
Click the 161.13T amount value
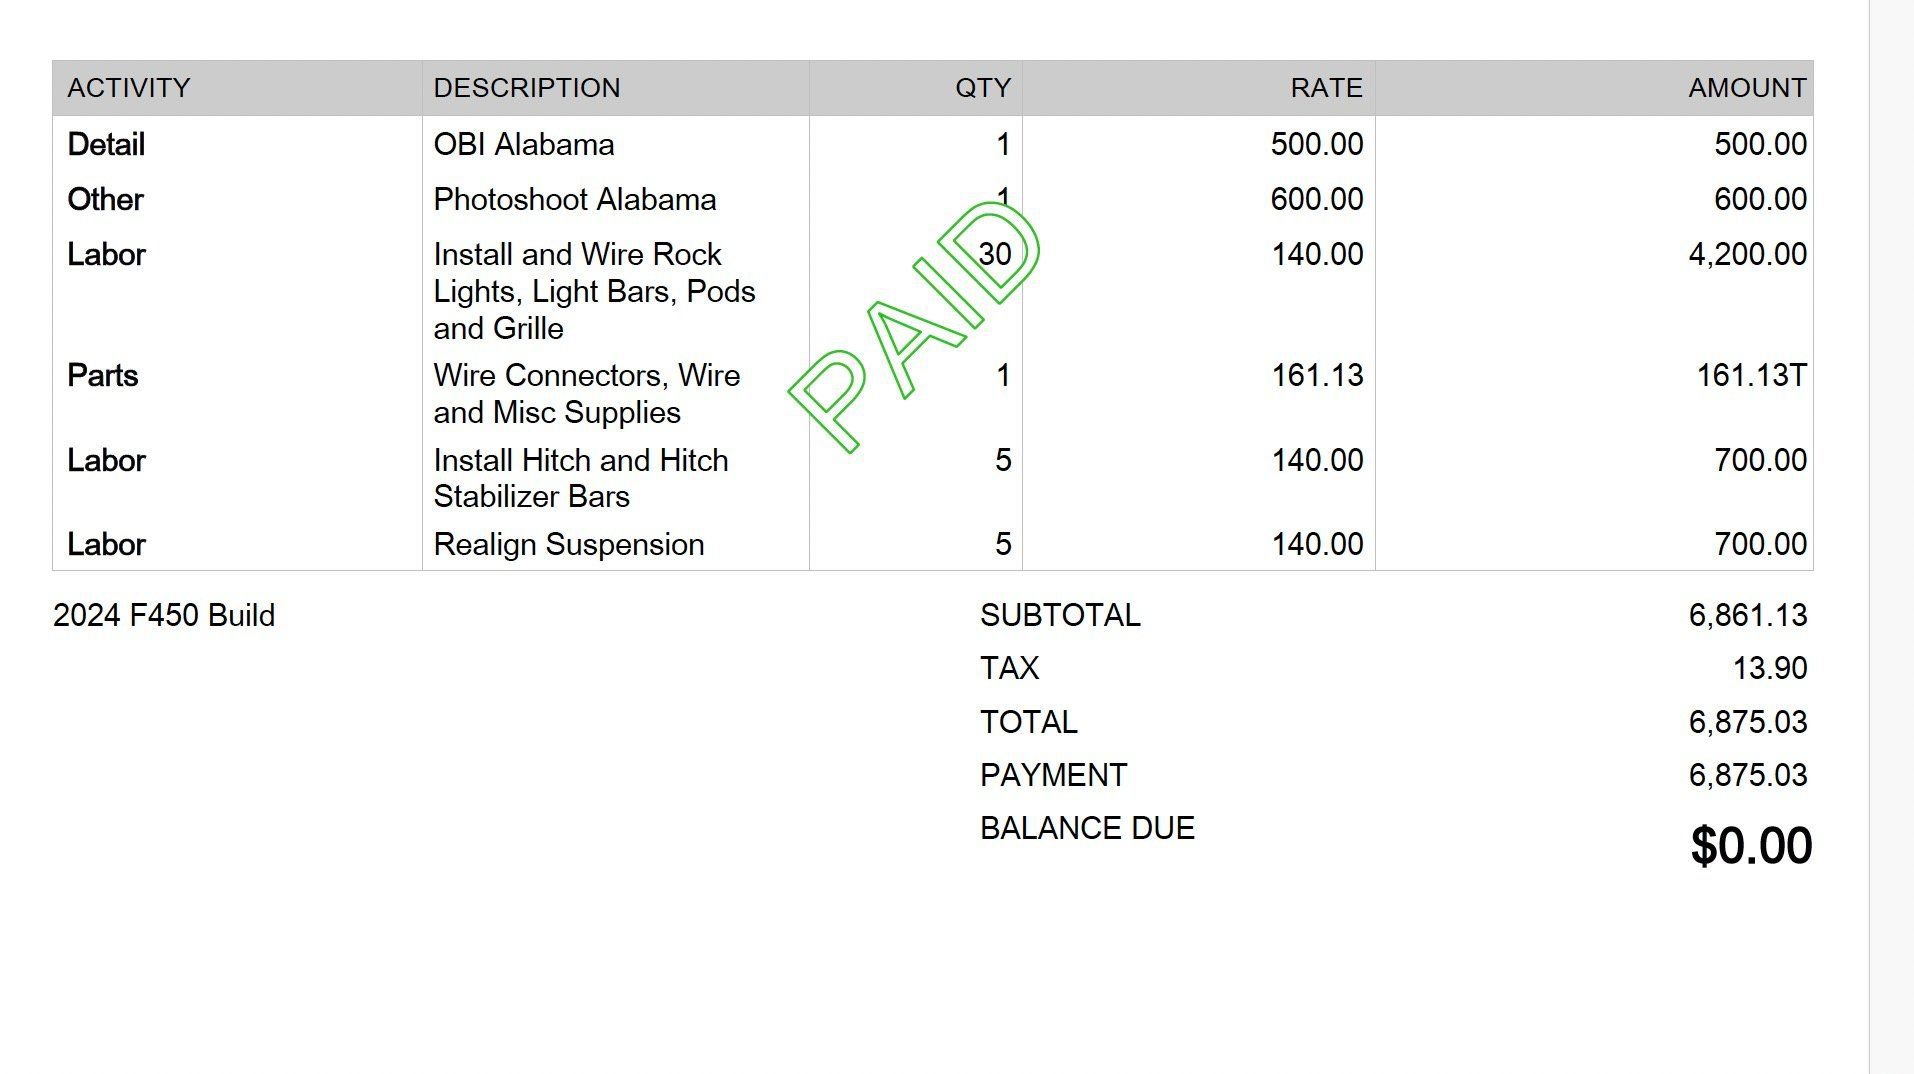click(1751, 376)
